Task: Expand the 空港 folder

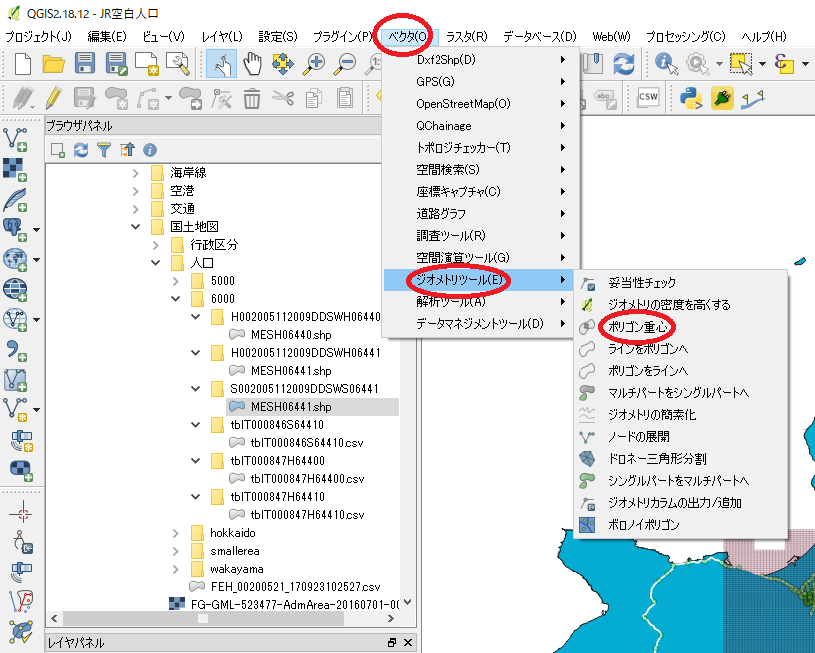Action: [x=135, y=191]
